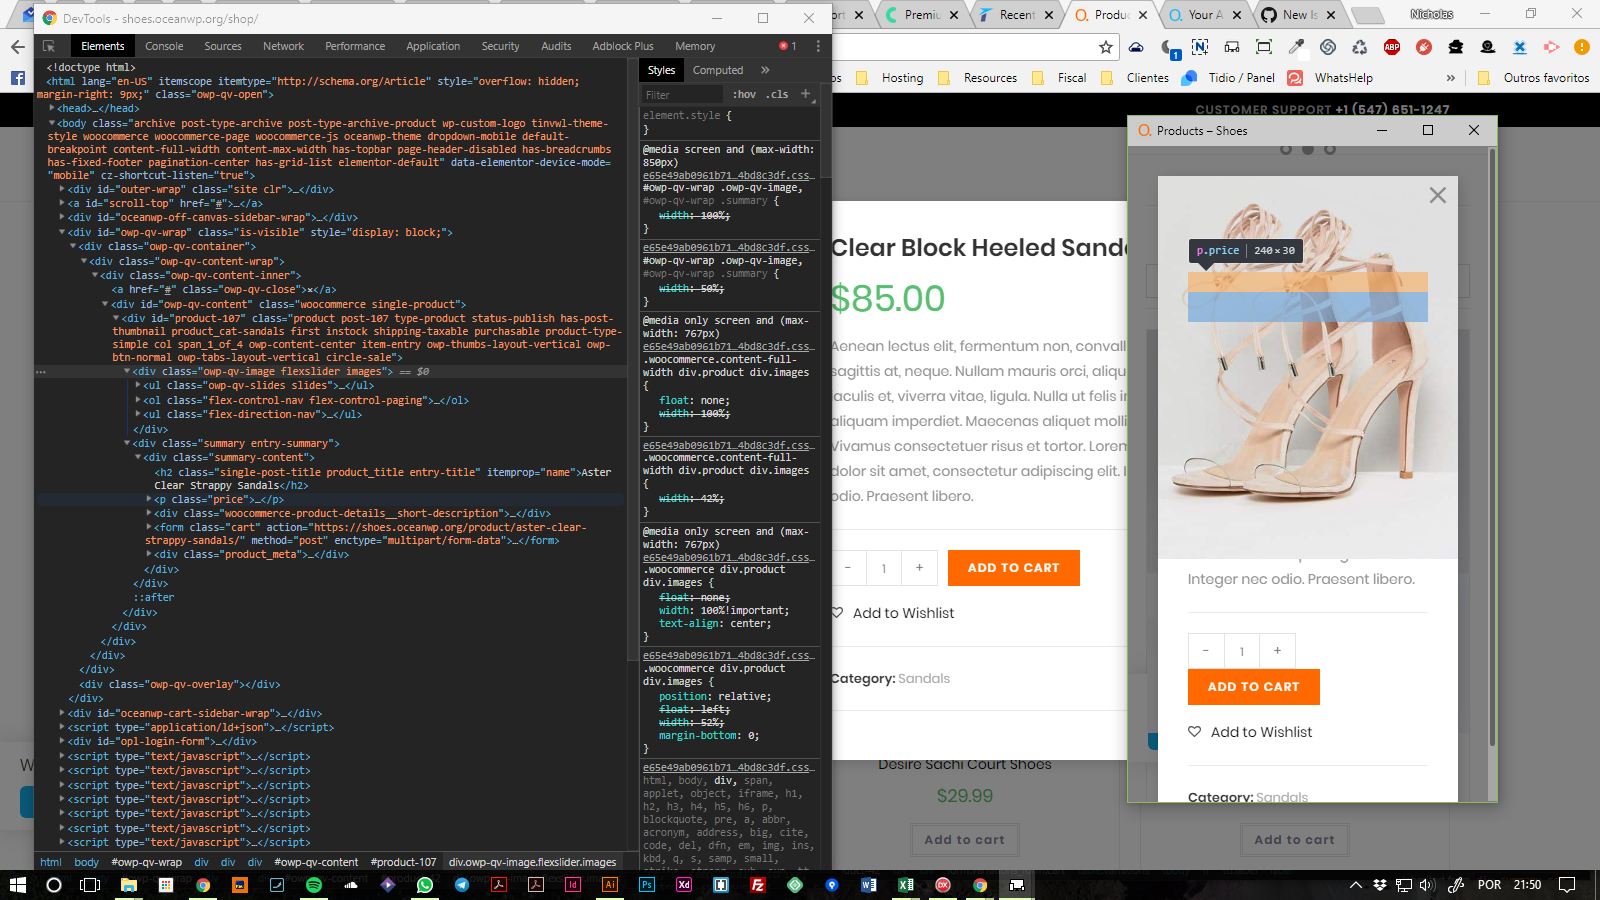This screenshot has width=1600, height=900.
Task: Open the Computed styles tab
Action: click(718, 70)
